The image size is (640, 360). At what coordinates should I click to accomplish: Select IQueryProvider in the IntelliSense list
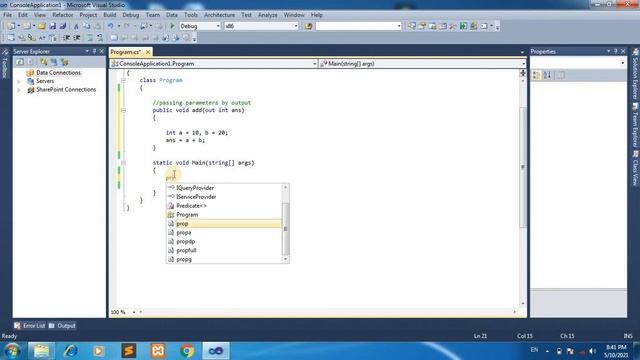(224, 188)
